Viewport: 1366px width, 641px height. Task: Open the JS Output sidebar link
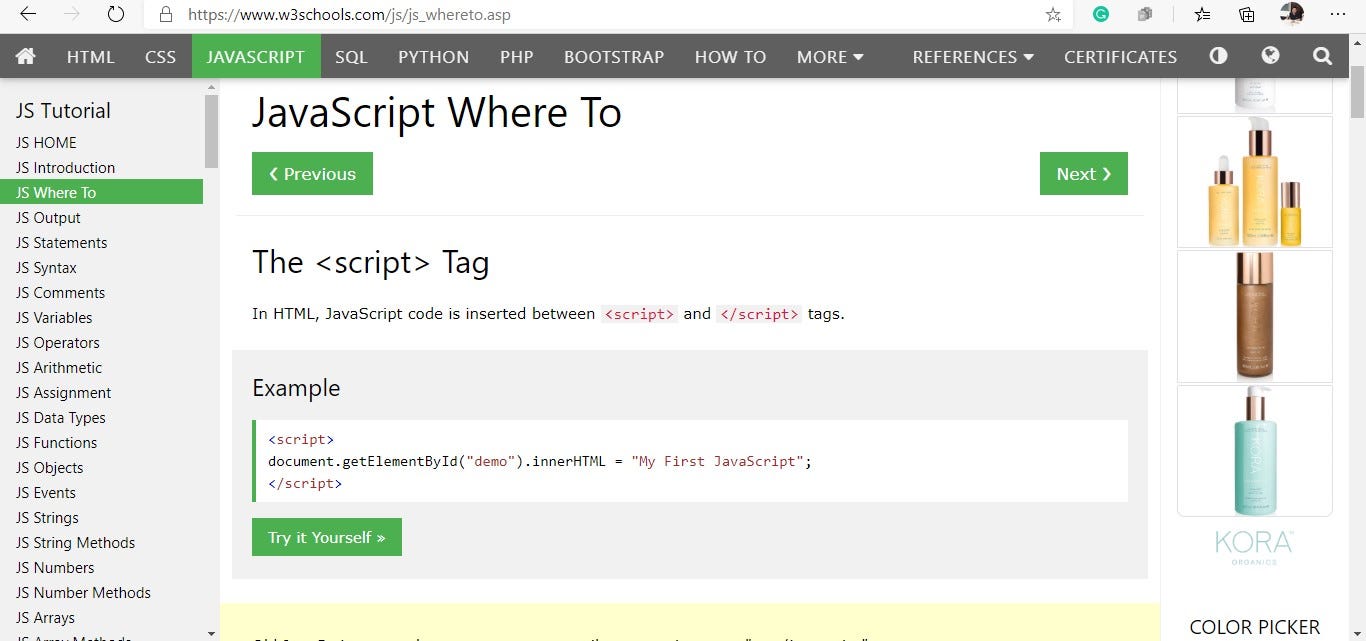click(47, 217)
